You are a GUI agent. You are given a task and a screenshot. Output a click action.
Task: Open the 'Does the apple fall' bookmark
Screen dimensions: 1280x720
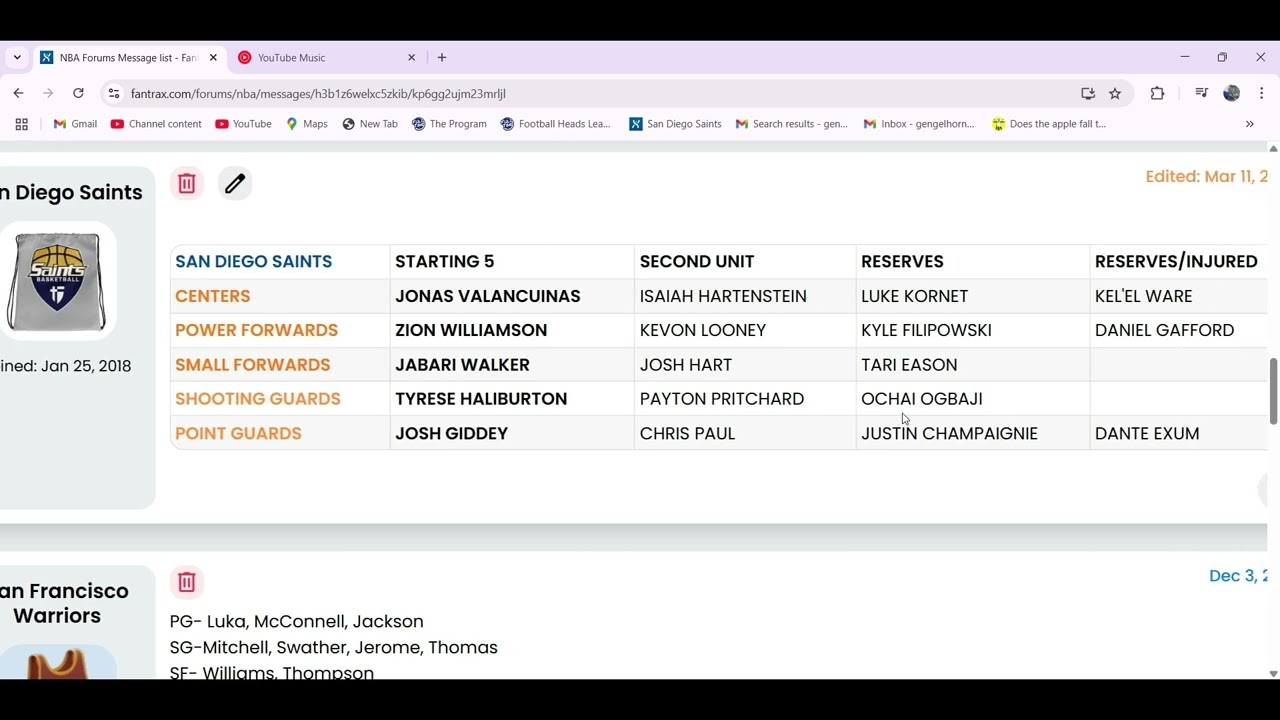(1049, 124)
